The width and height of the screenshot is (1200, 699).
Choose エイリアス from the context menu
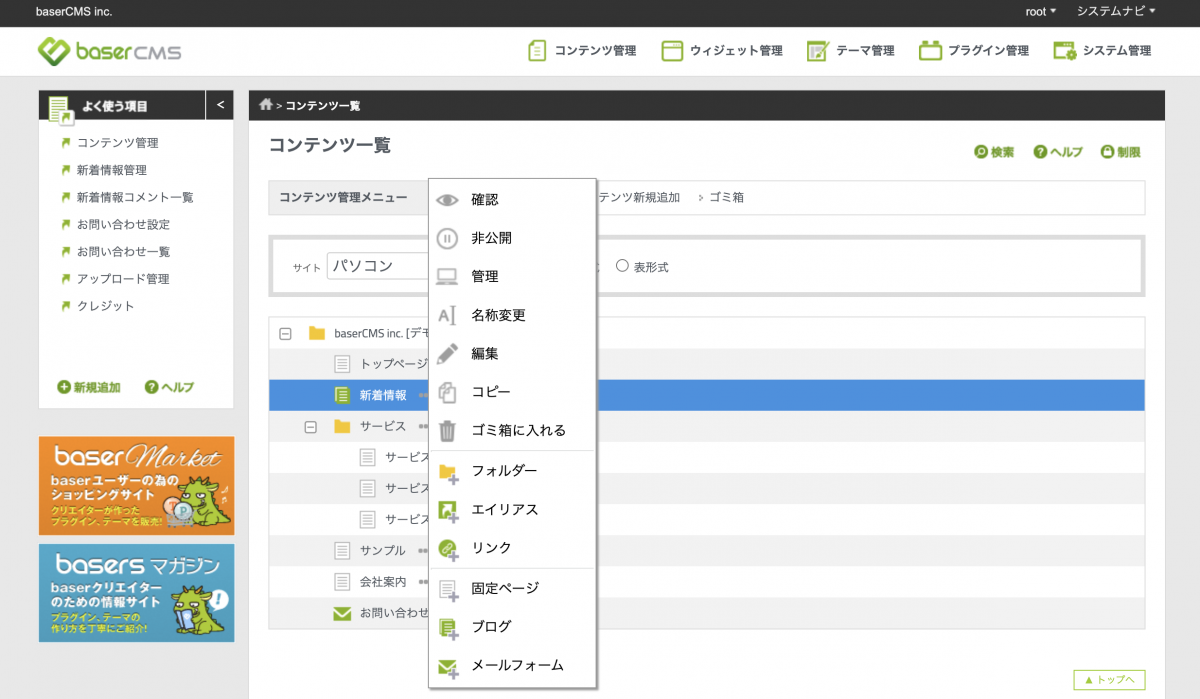coord(504,510)
